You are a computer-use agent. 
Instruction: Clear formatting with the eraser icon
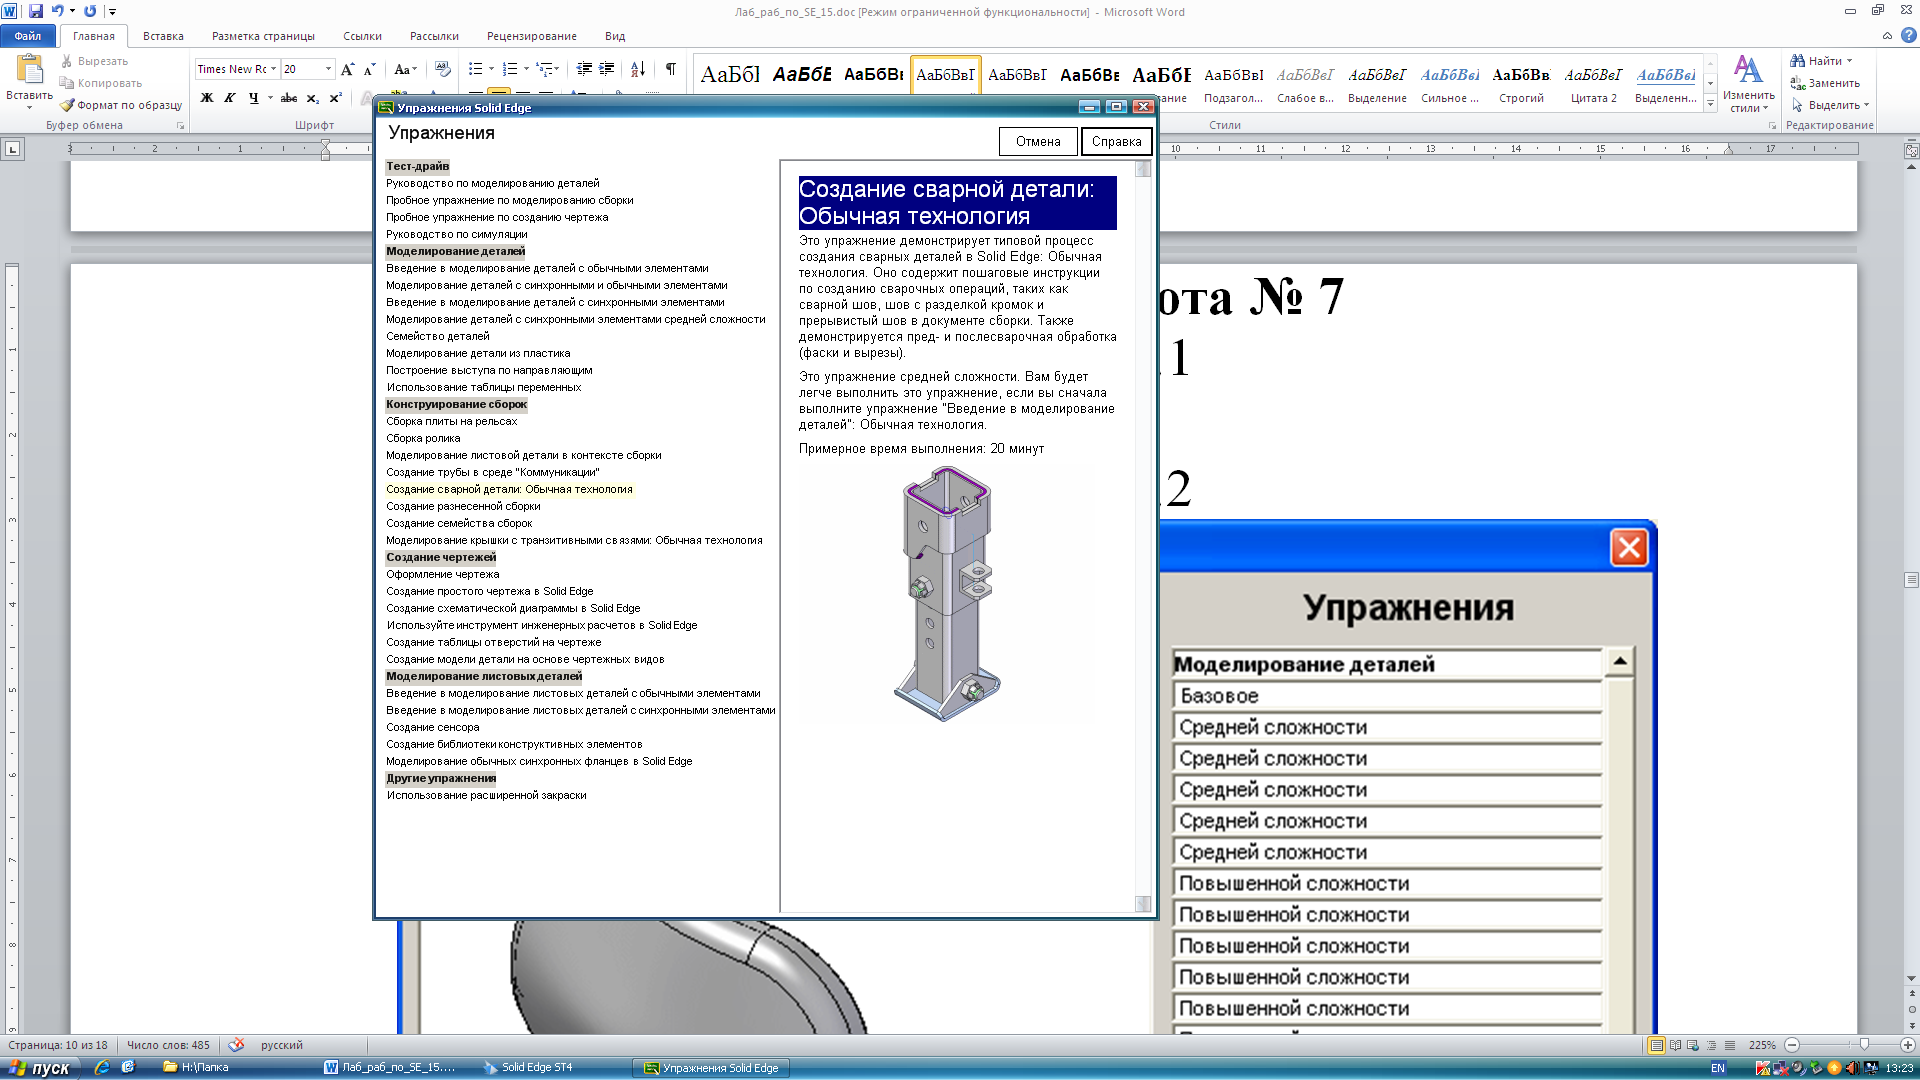point(443,69)
